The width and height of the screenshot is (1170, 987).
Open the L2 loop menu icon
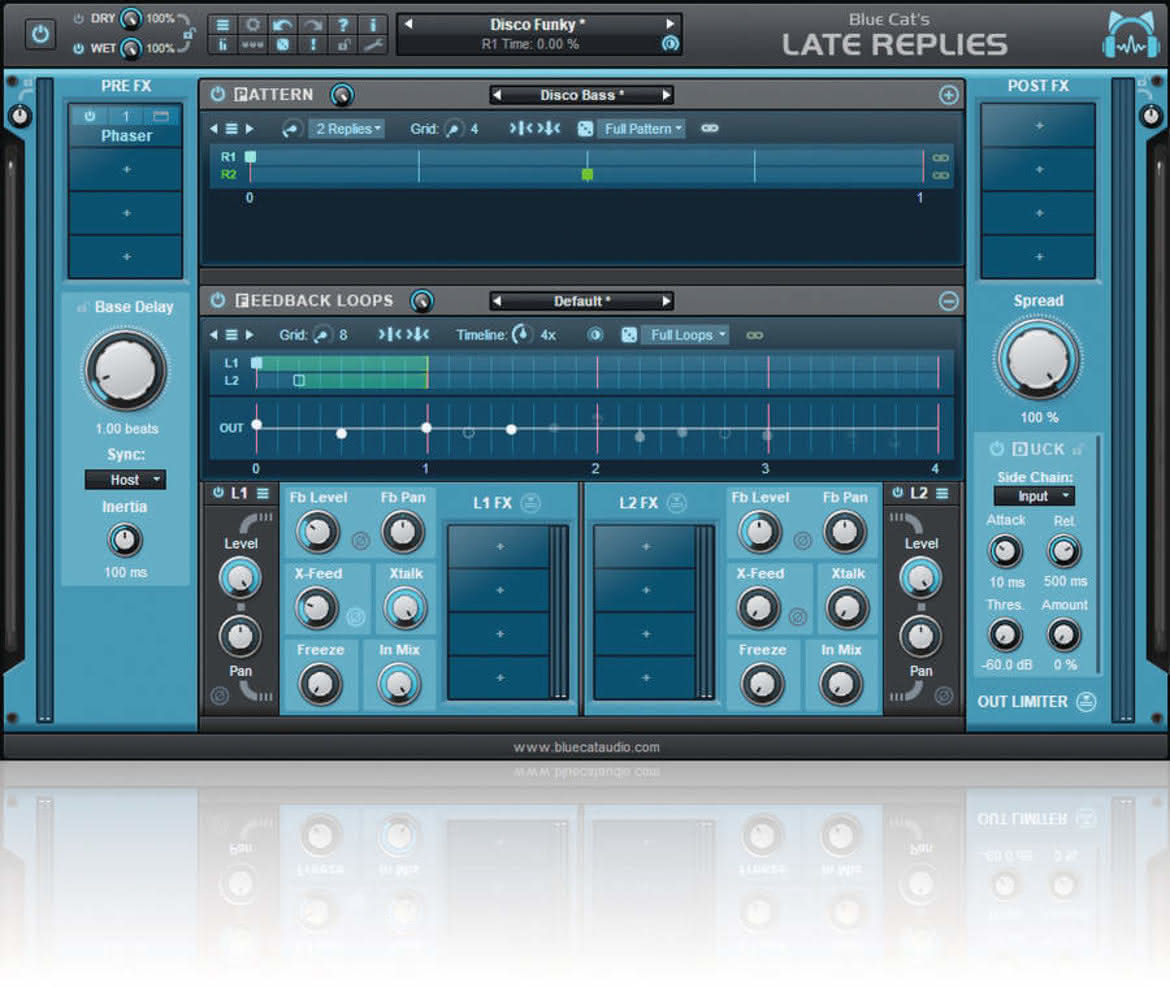[942, 493]
